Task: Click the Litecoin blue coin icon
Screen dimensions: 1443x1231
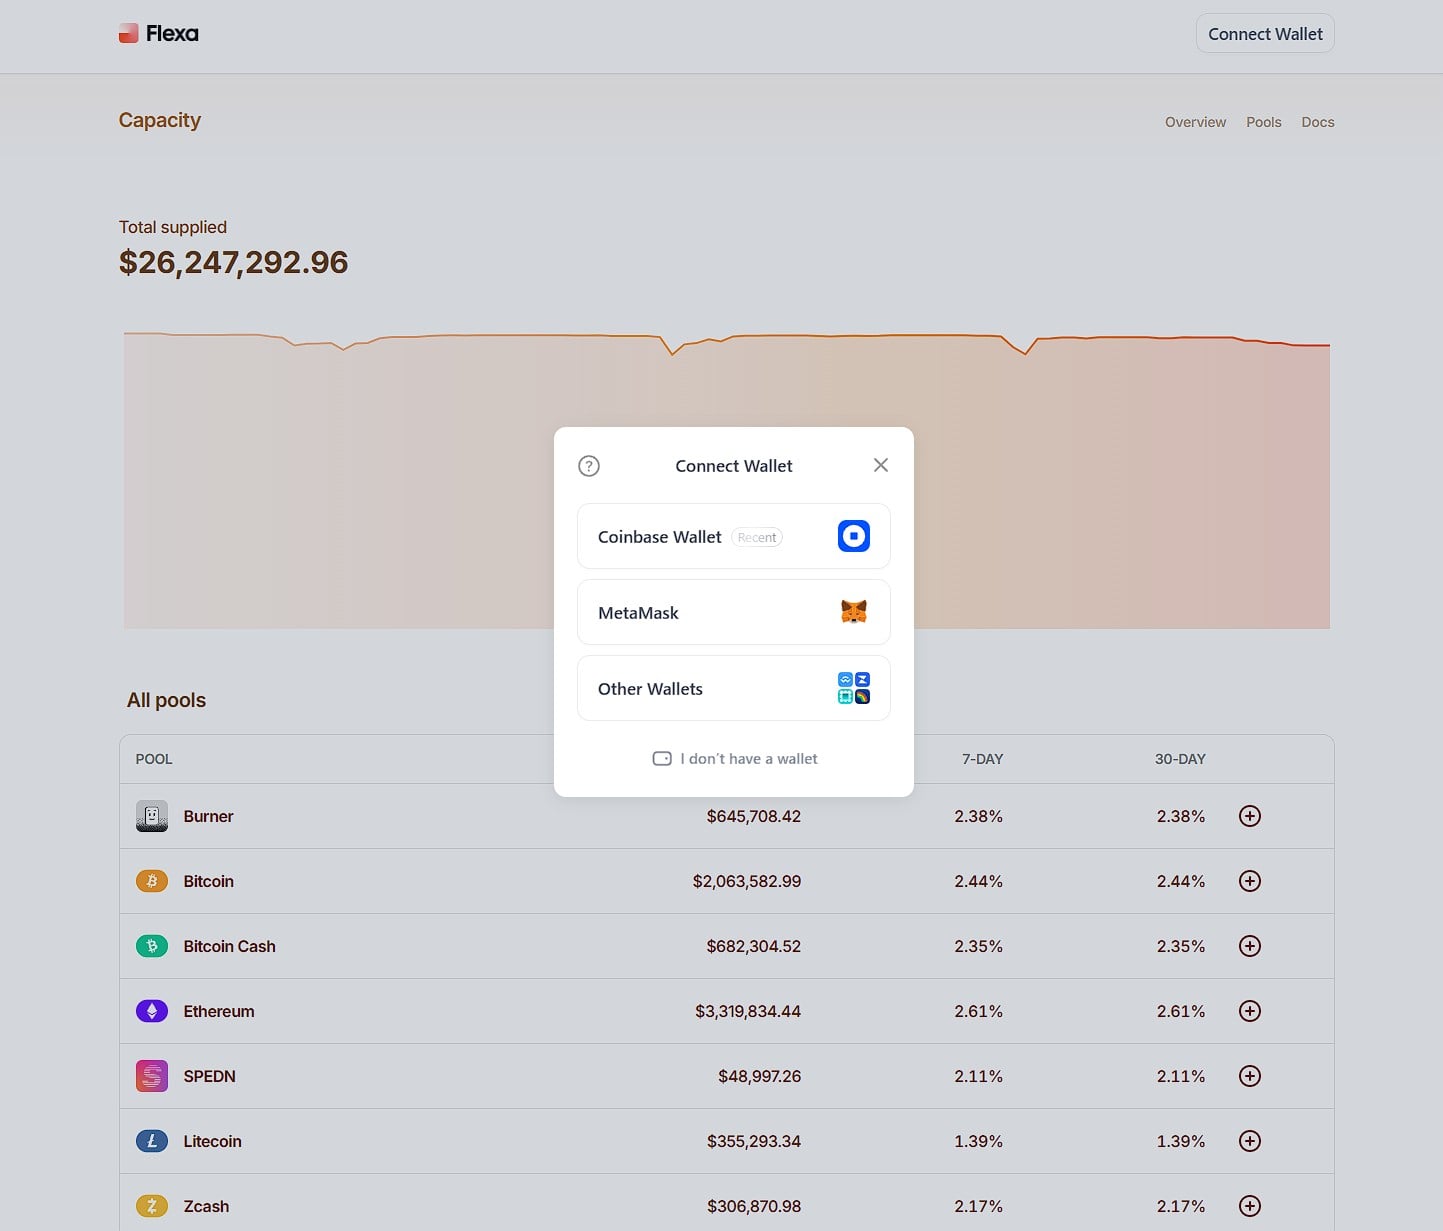Action: point(152,1141)
